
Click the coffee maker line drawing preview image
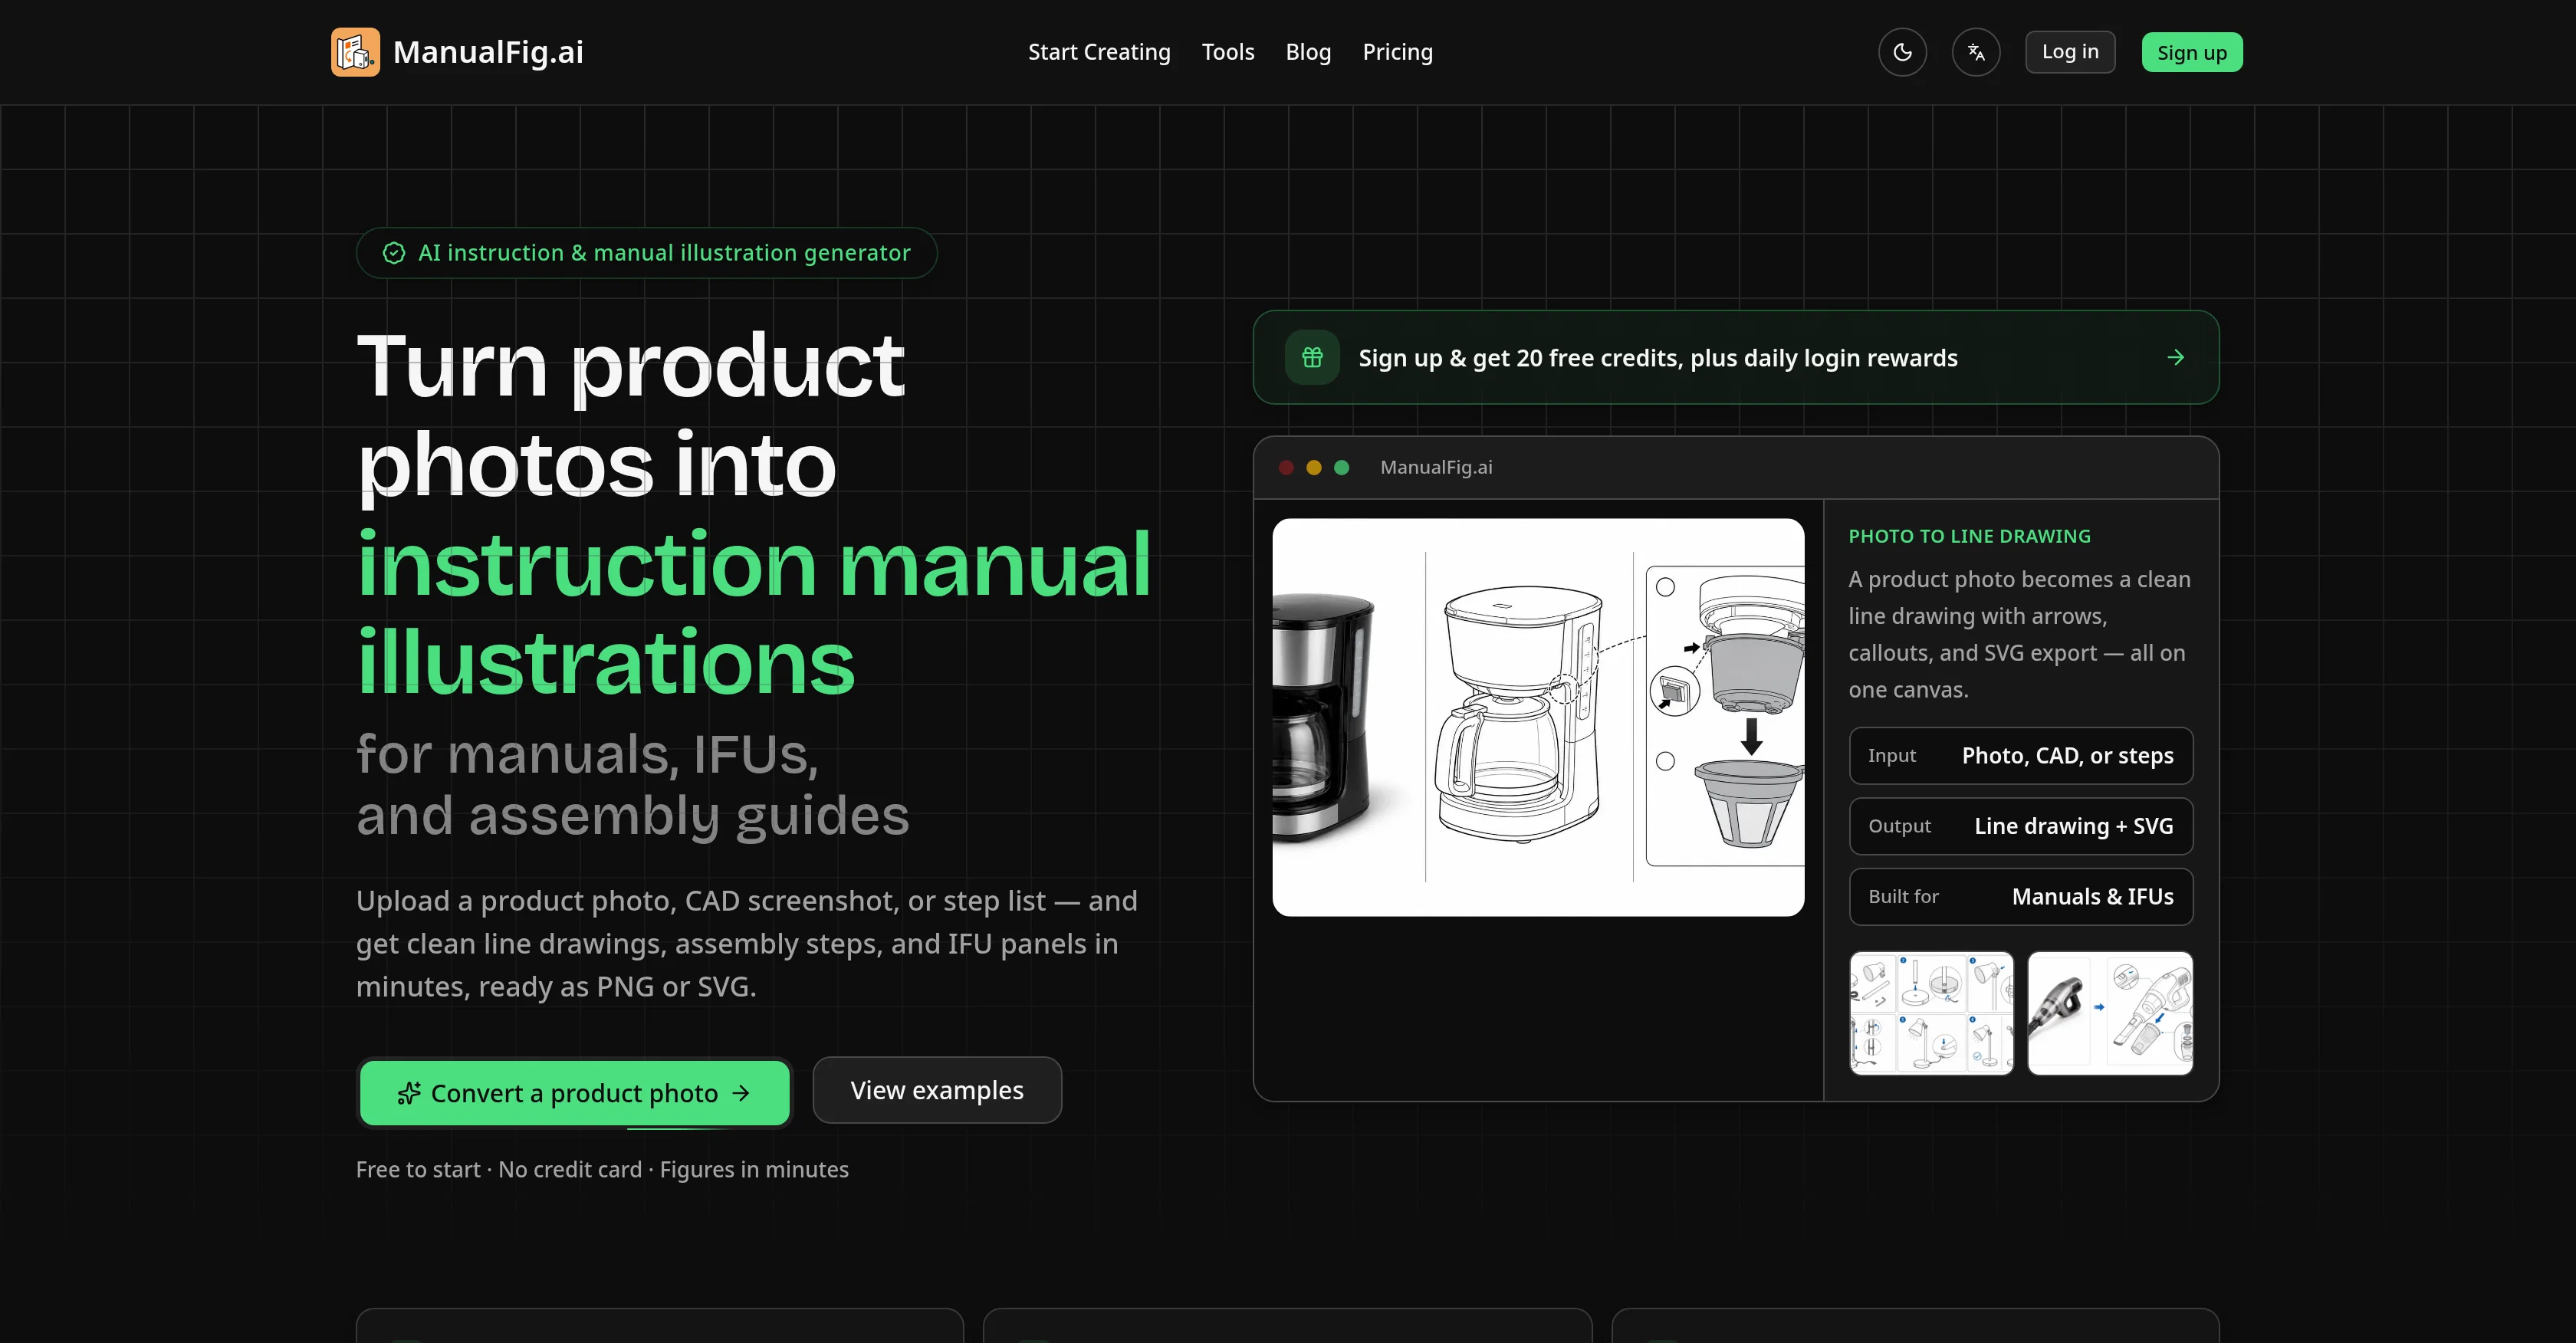(1538, 717)
